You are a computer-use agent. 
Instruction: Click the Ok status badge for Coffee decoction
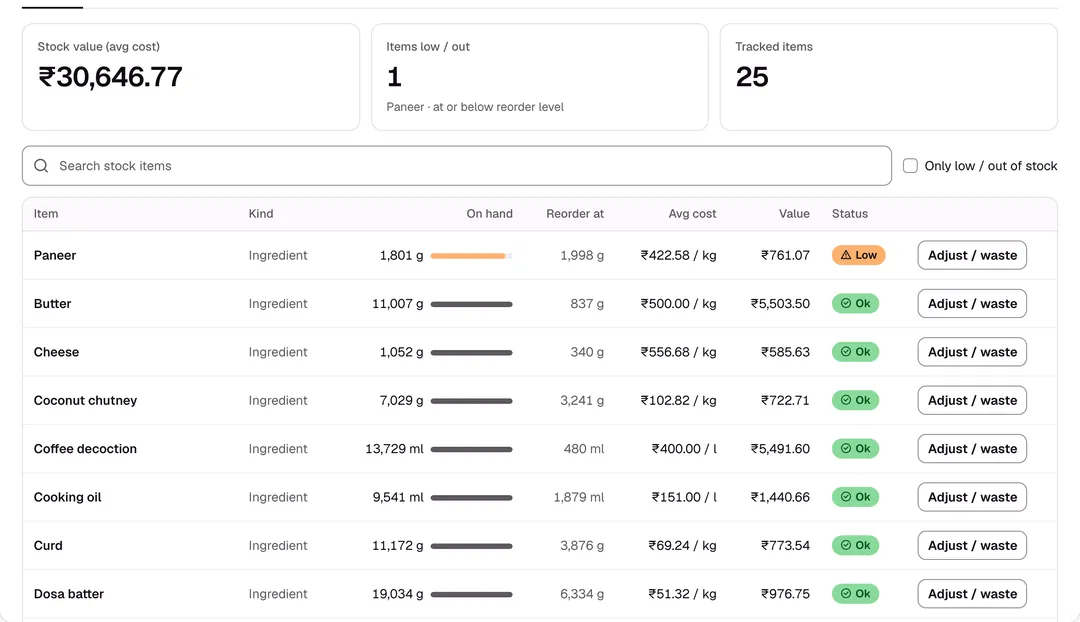pos(855,448)
